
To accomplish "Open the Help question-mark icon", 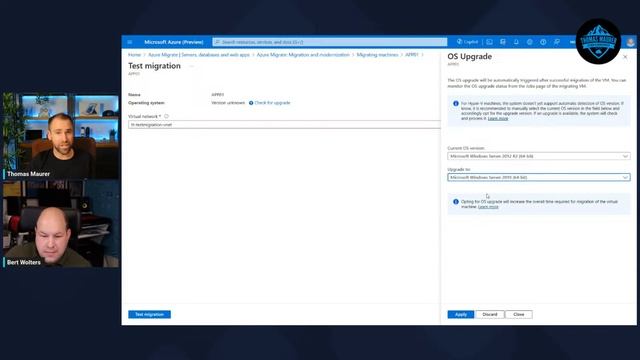I will (543, 42).
